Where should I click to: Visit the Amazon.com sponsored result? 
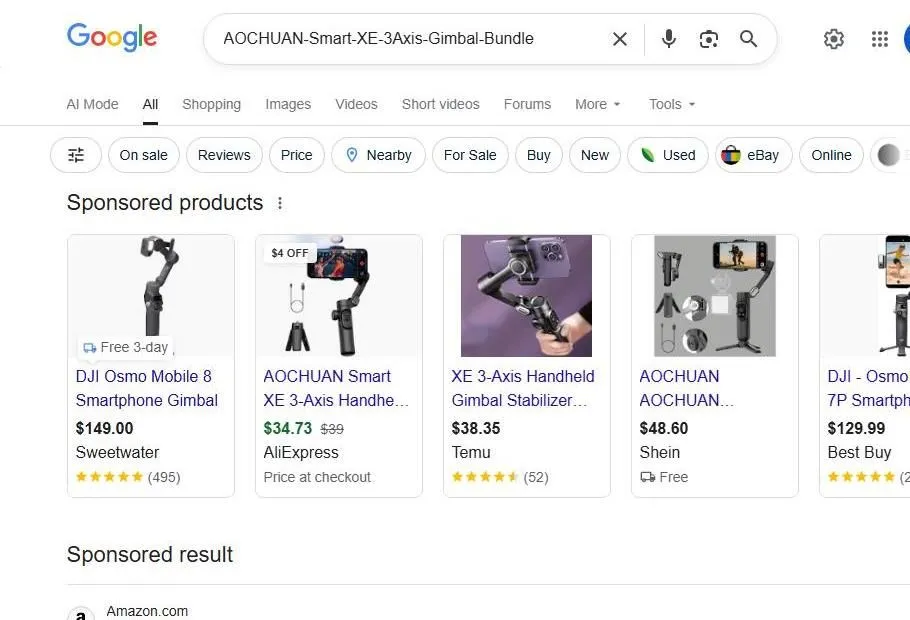[147, 610]
